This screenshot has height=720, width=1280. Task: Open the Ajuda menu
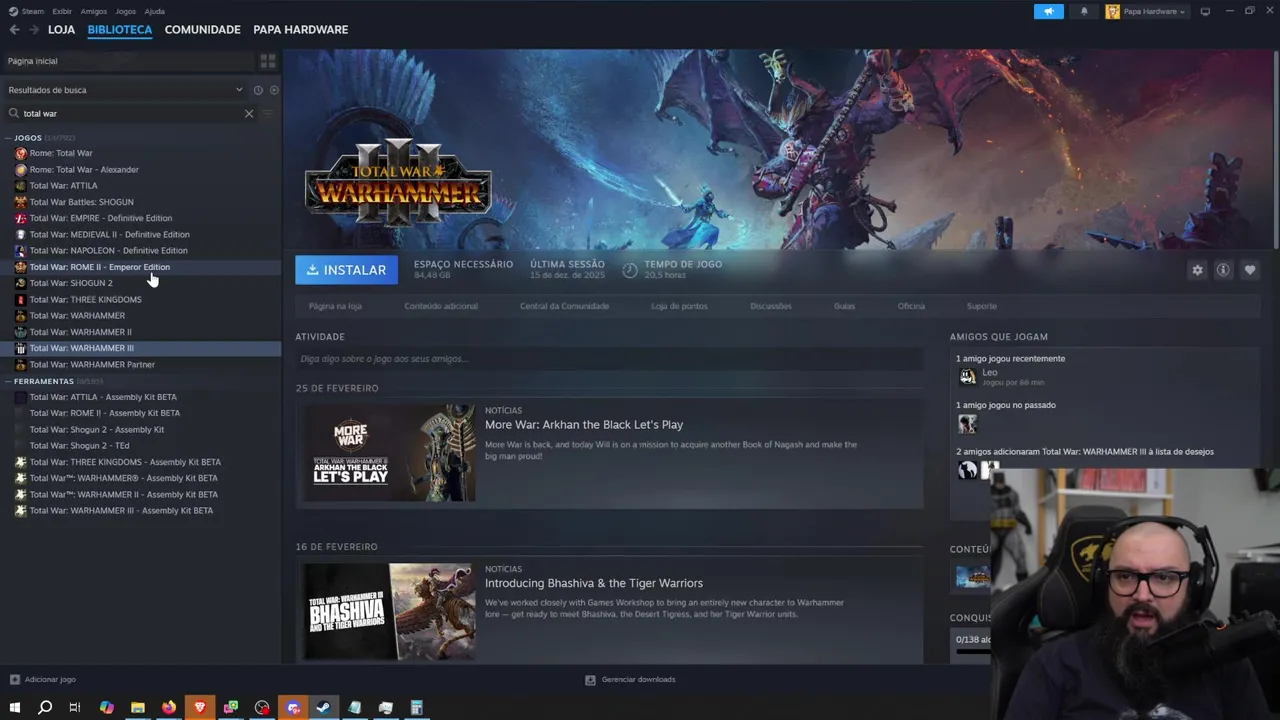(x=155, y=12)
